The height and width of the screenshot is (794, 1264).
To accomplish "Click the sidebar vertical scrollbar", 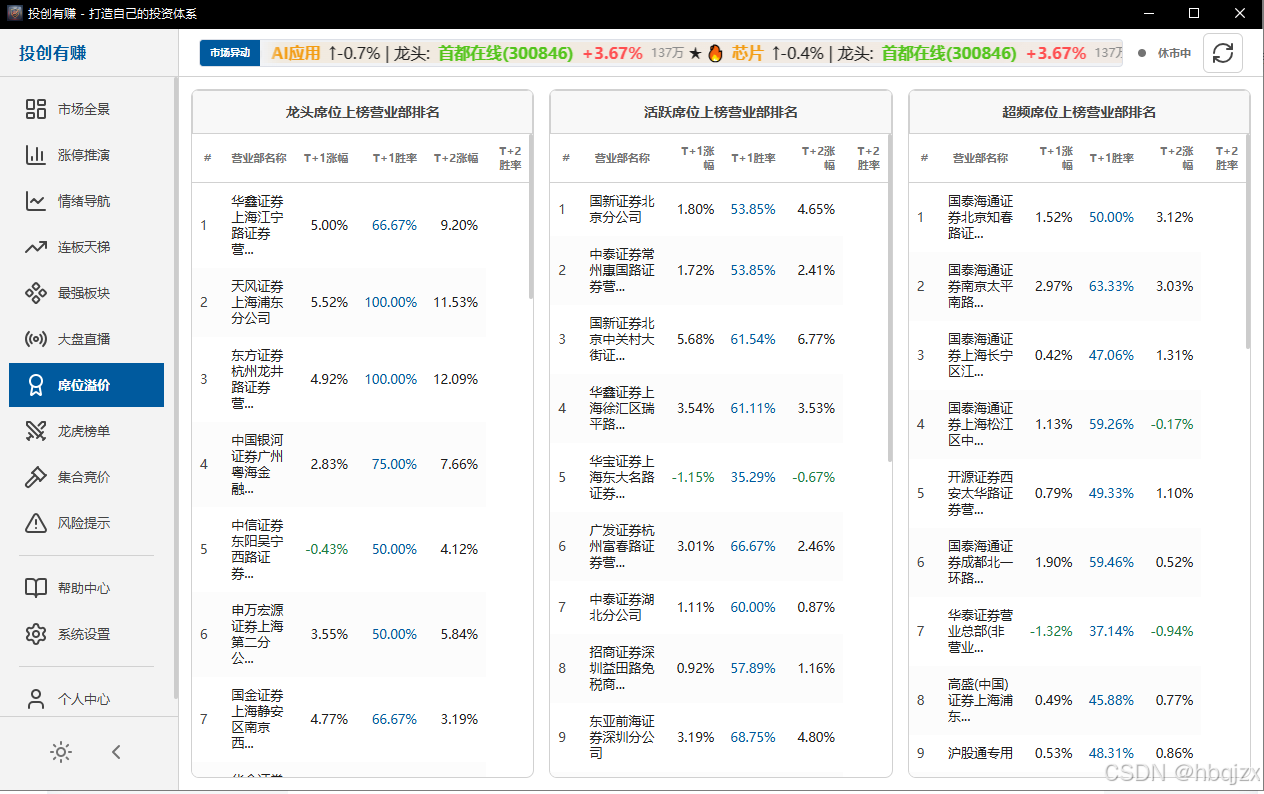I will click(x=177, y=387).
